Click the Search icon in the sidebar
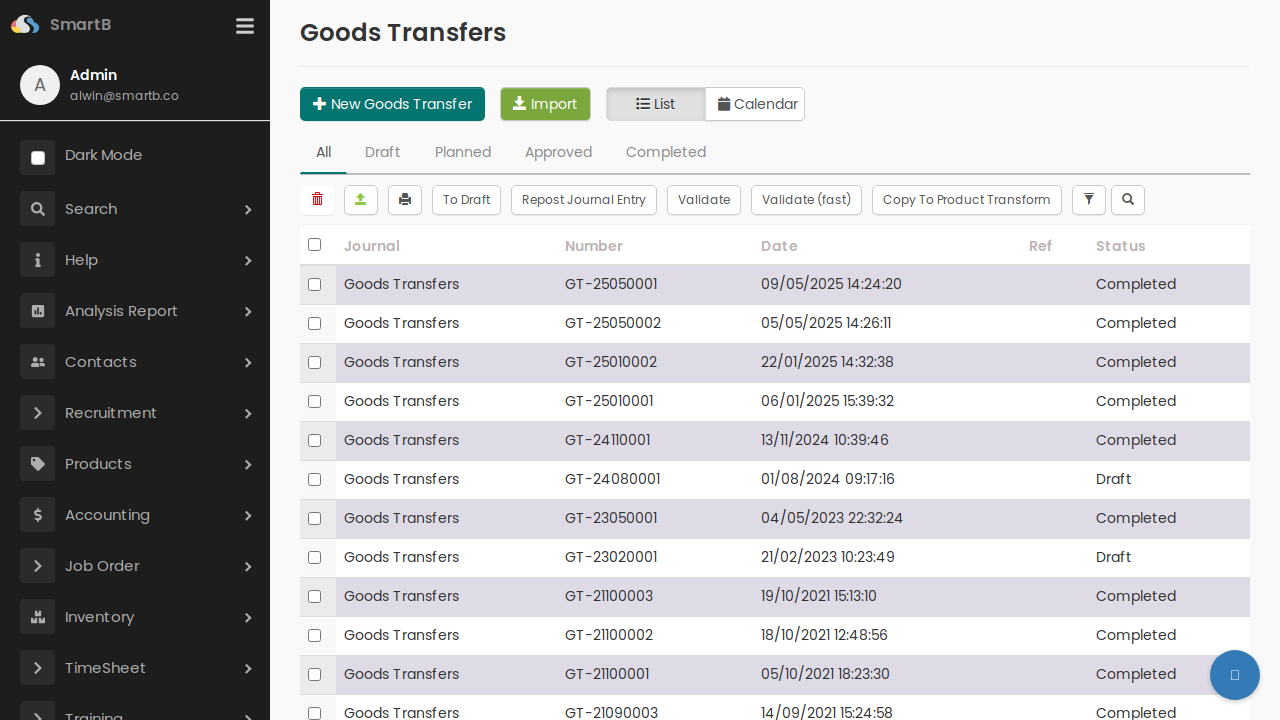The image size is (1280, 720). point(37,209)
